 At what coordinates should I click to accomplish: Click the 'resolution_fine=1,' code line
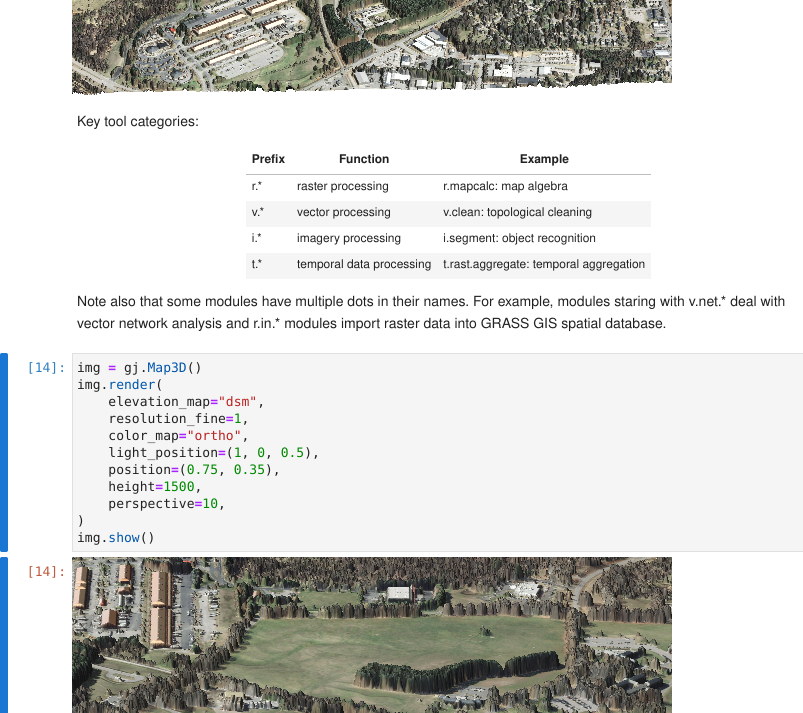point(178,419)
